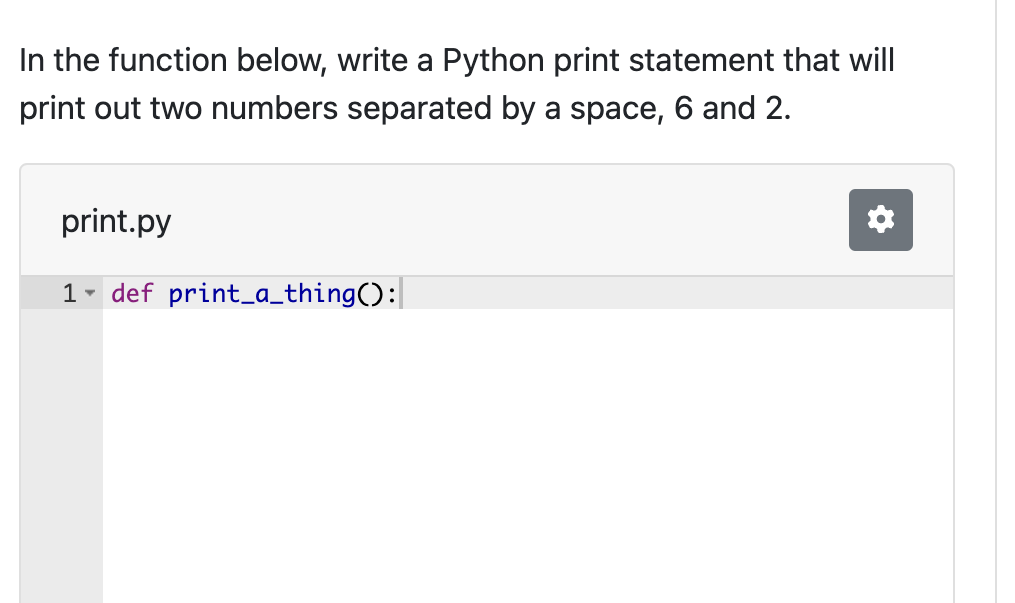Click the empty editor area below line 1

click(520, 450)
